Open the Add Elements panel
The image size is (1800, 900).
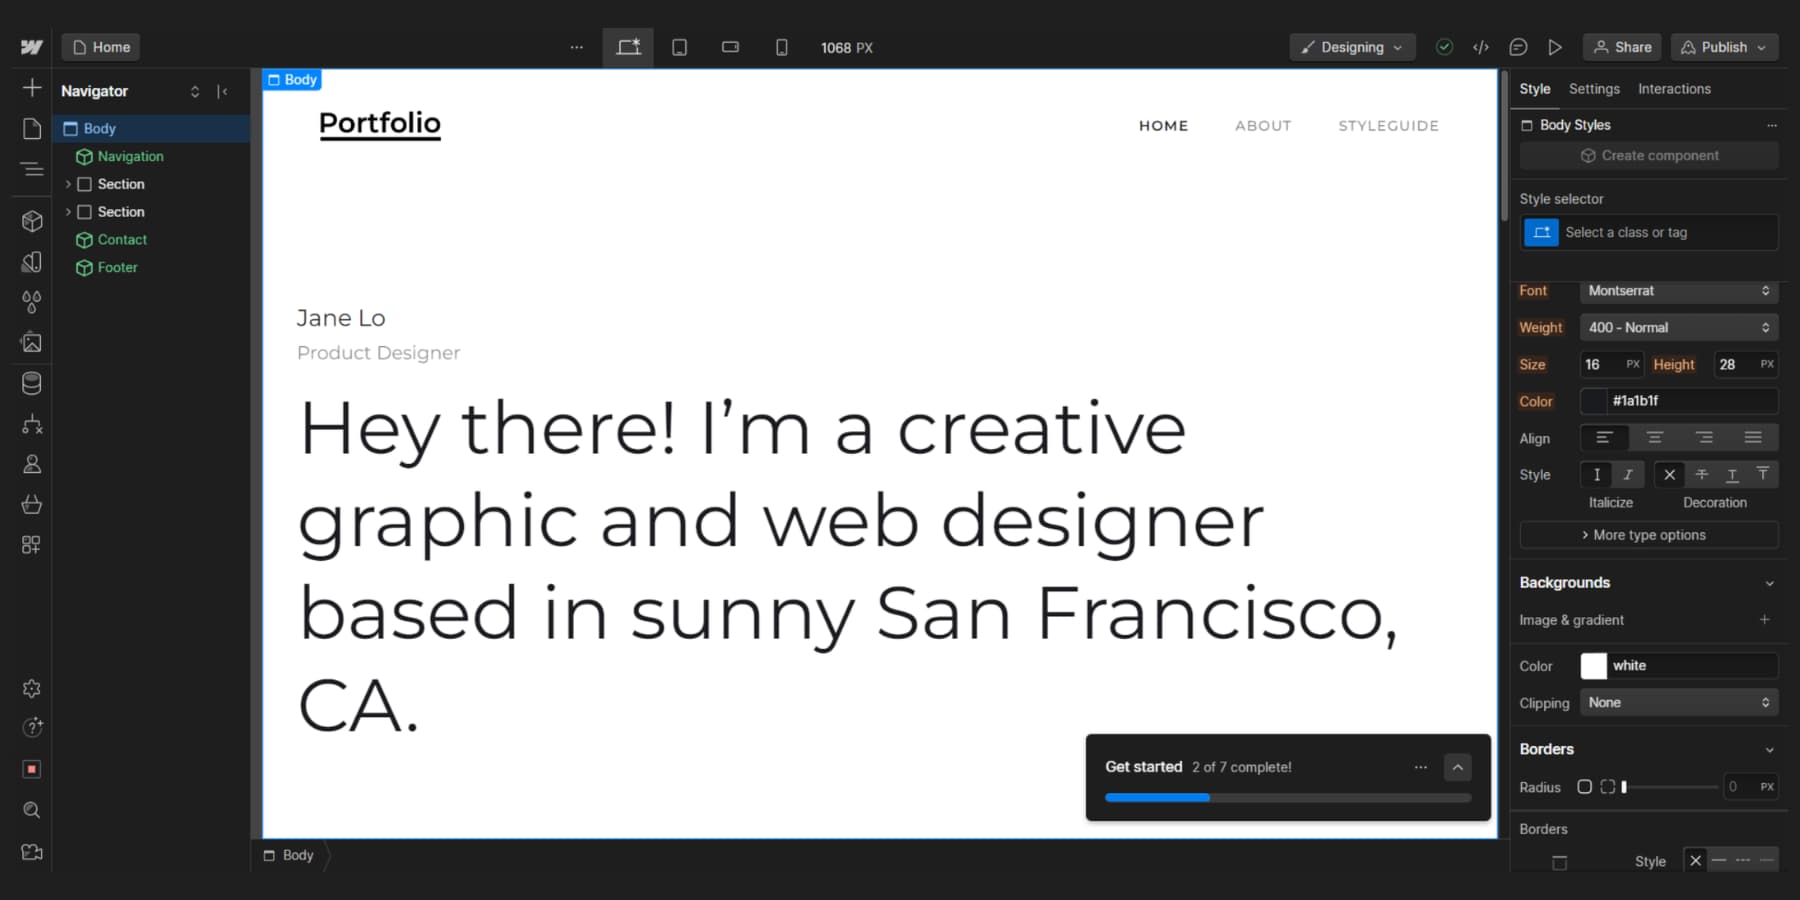[31, 87]
